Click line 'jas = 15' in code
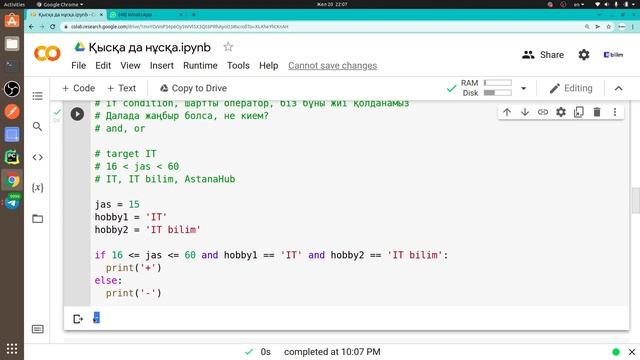 pos(117,204)
